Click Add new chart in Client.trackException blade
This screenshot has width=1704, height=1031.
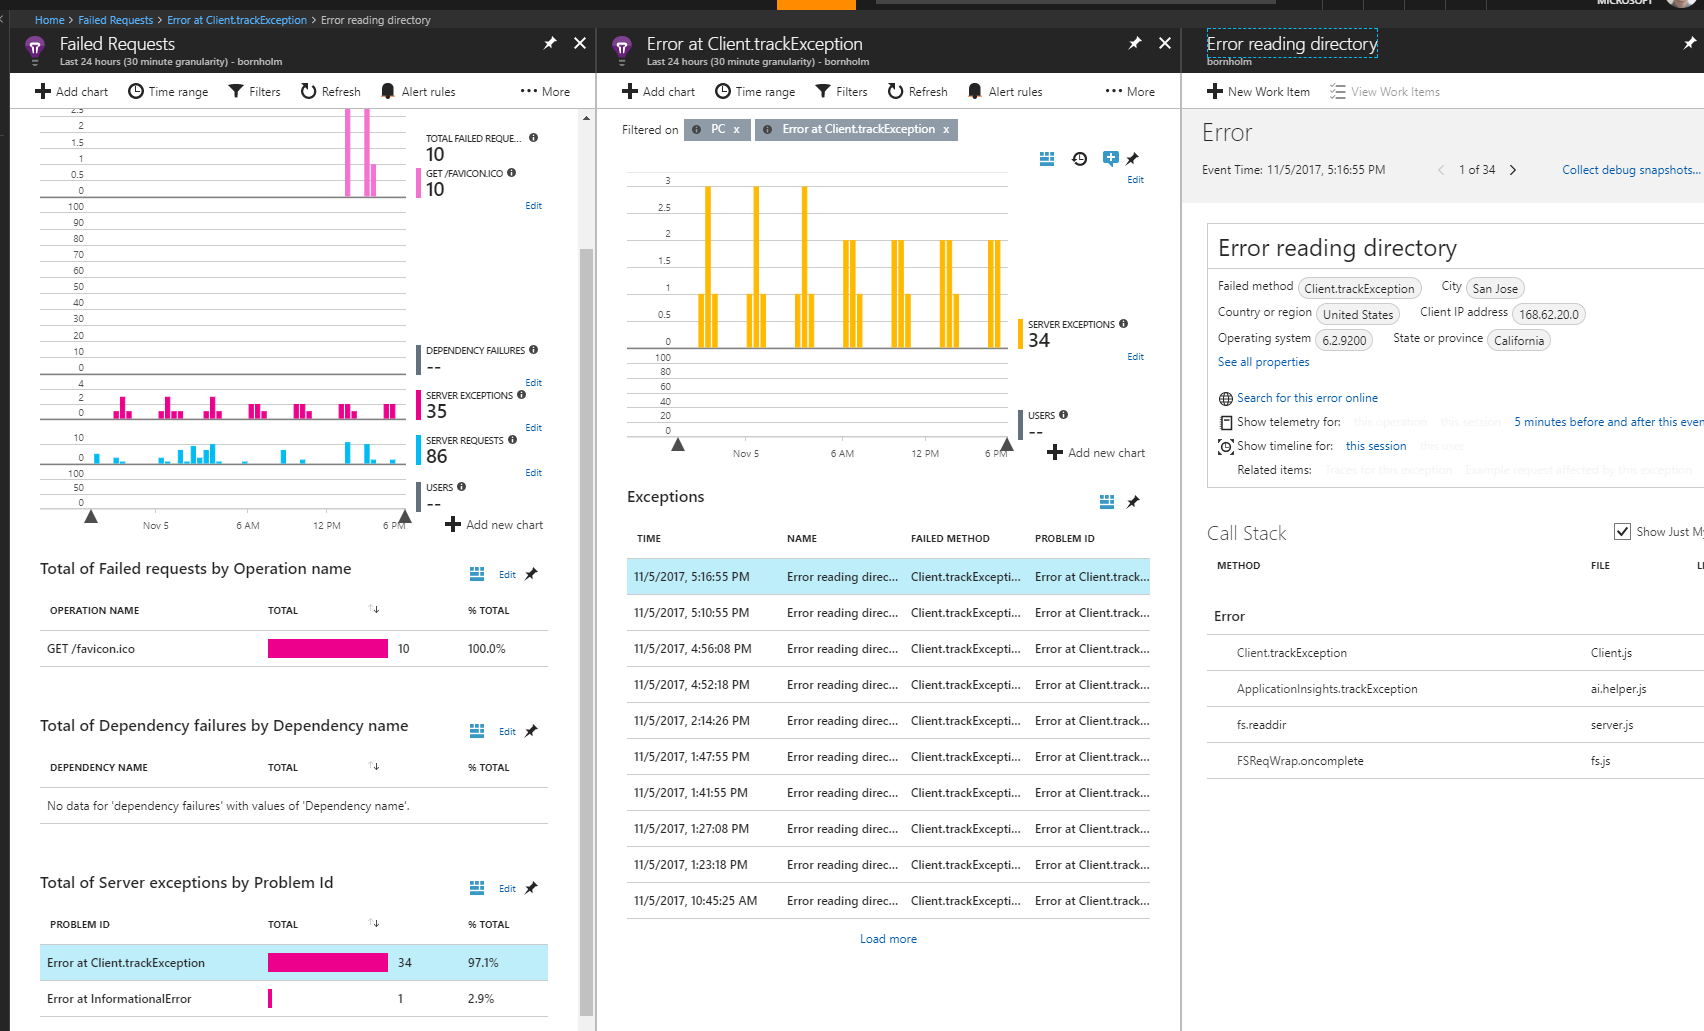pos(1096,453)
